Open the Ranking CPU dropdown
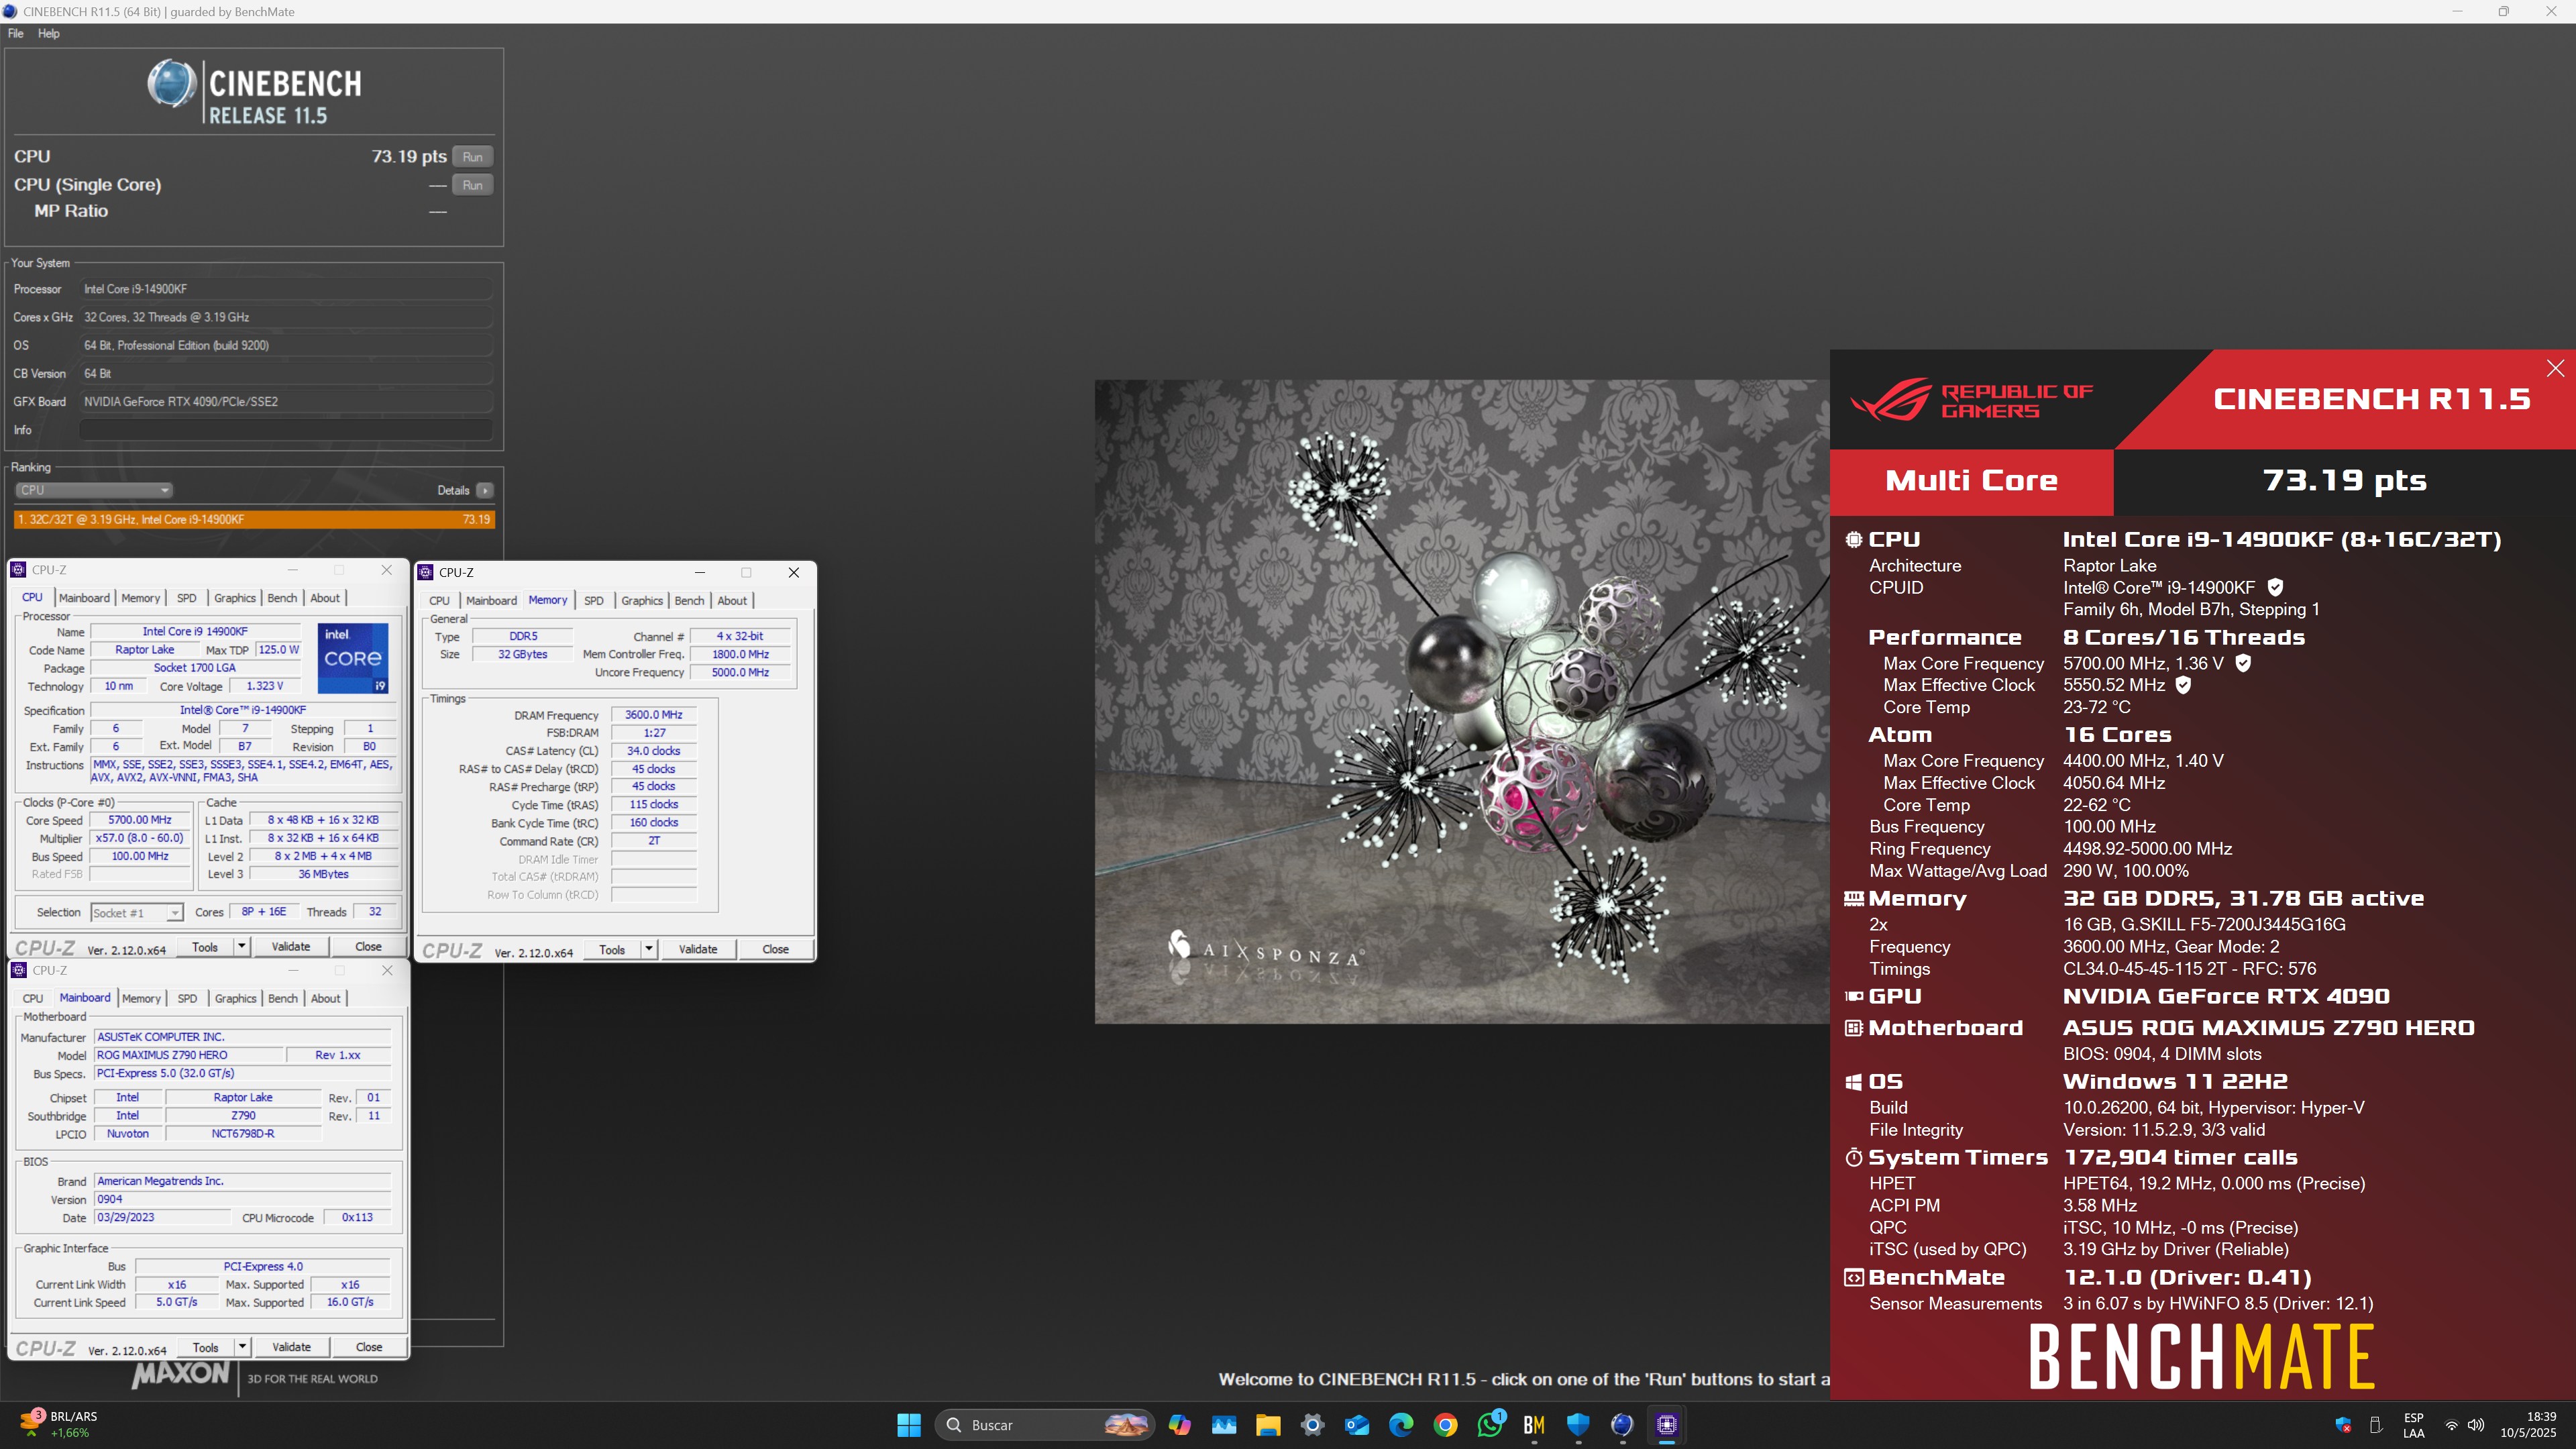Image resolution: width=2576 pixels, height=1449 pixels. 94,490
